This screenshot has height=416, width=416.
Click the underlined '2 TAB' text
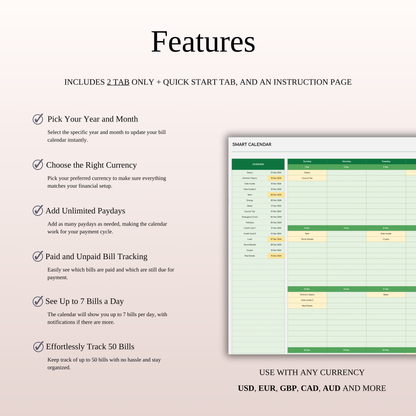point(118,82)
